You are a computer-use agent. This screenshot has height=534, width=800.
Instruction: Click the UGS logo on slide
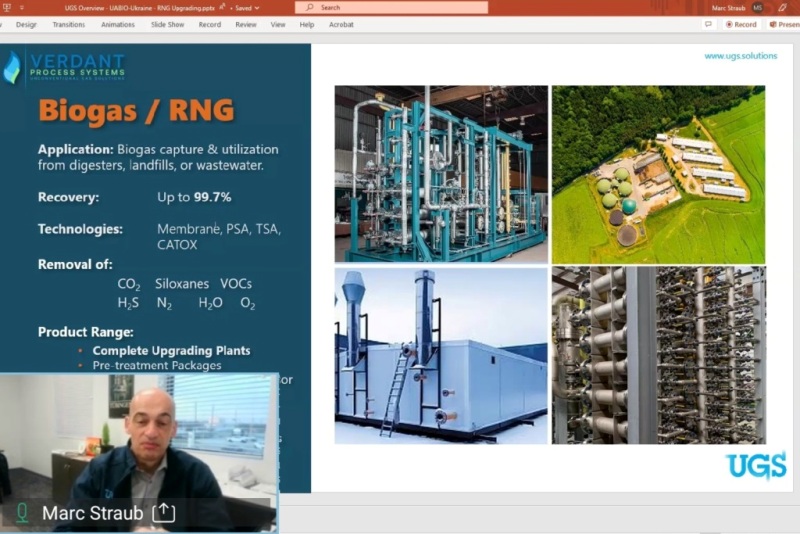pyautogui.click(x=756, y=465)
